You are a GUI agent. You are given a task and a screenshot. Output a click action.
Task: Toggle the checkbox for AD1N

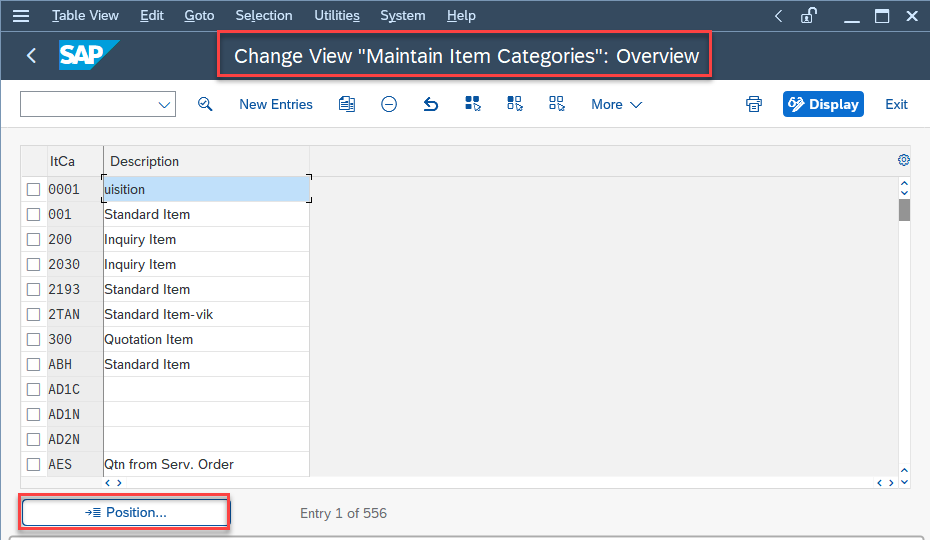click(33, 414)
